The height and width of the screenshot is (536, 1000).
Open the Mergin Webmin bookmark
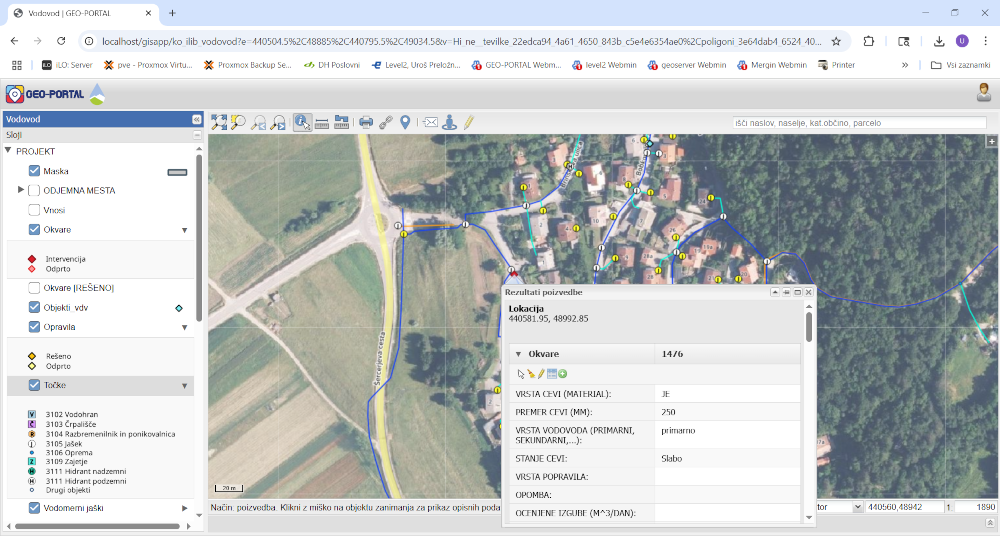coord(772,65)
